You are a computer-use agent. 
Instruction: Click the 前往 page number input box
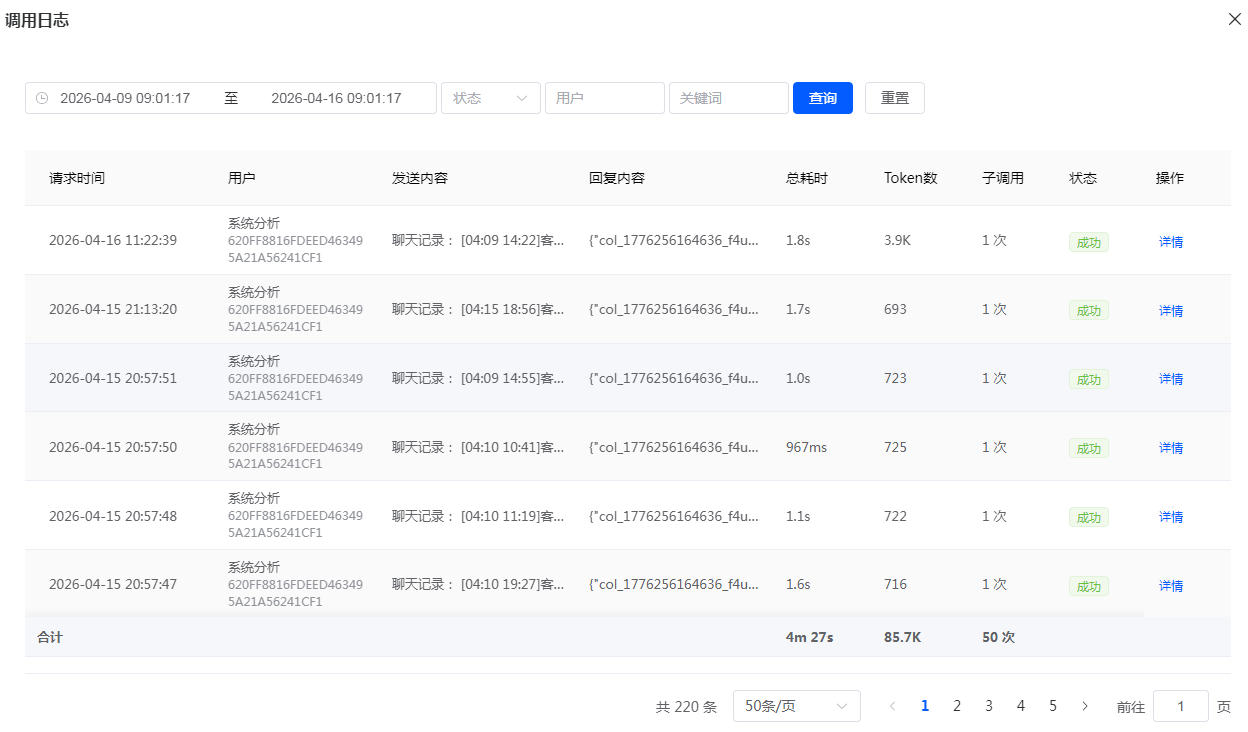[x=1180, y=705]
